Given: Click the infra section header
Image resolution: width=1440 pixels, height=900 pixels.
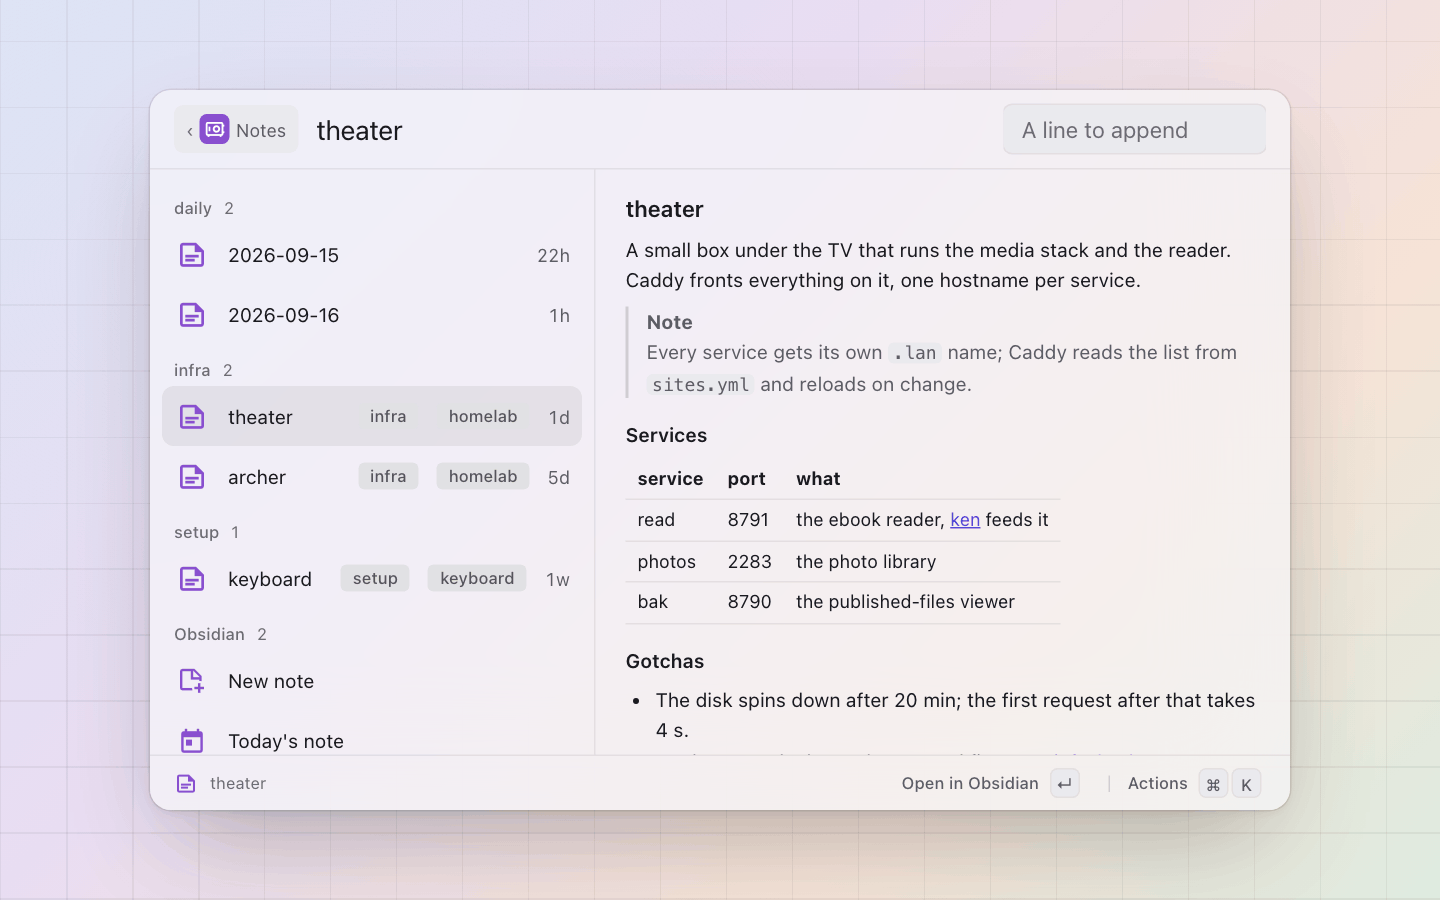Looking at the screenshot, I should click(203, 370).
